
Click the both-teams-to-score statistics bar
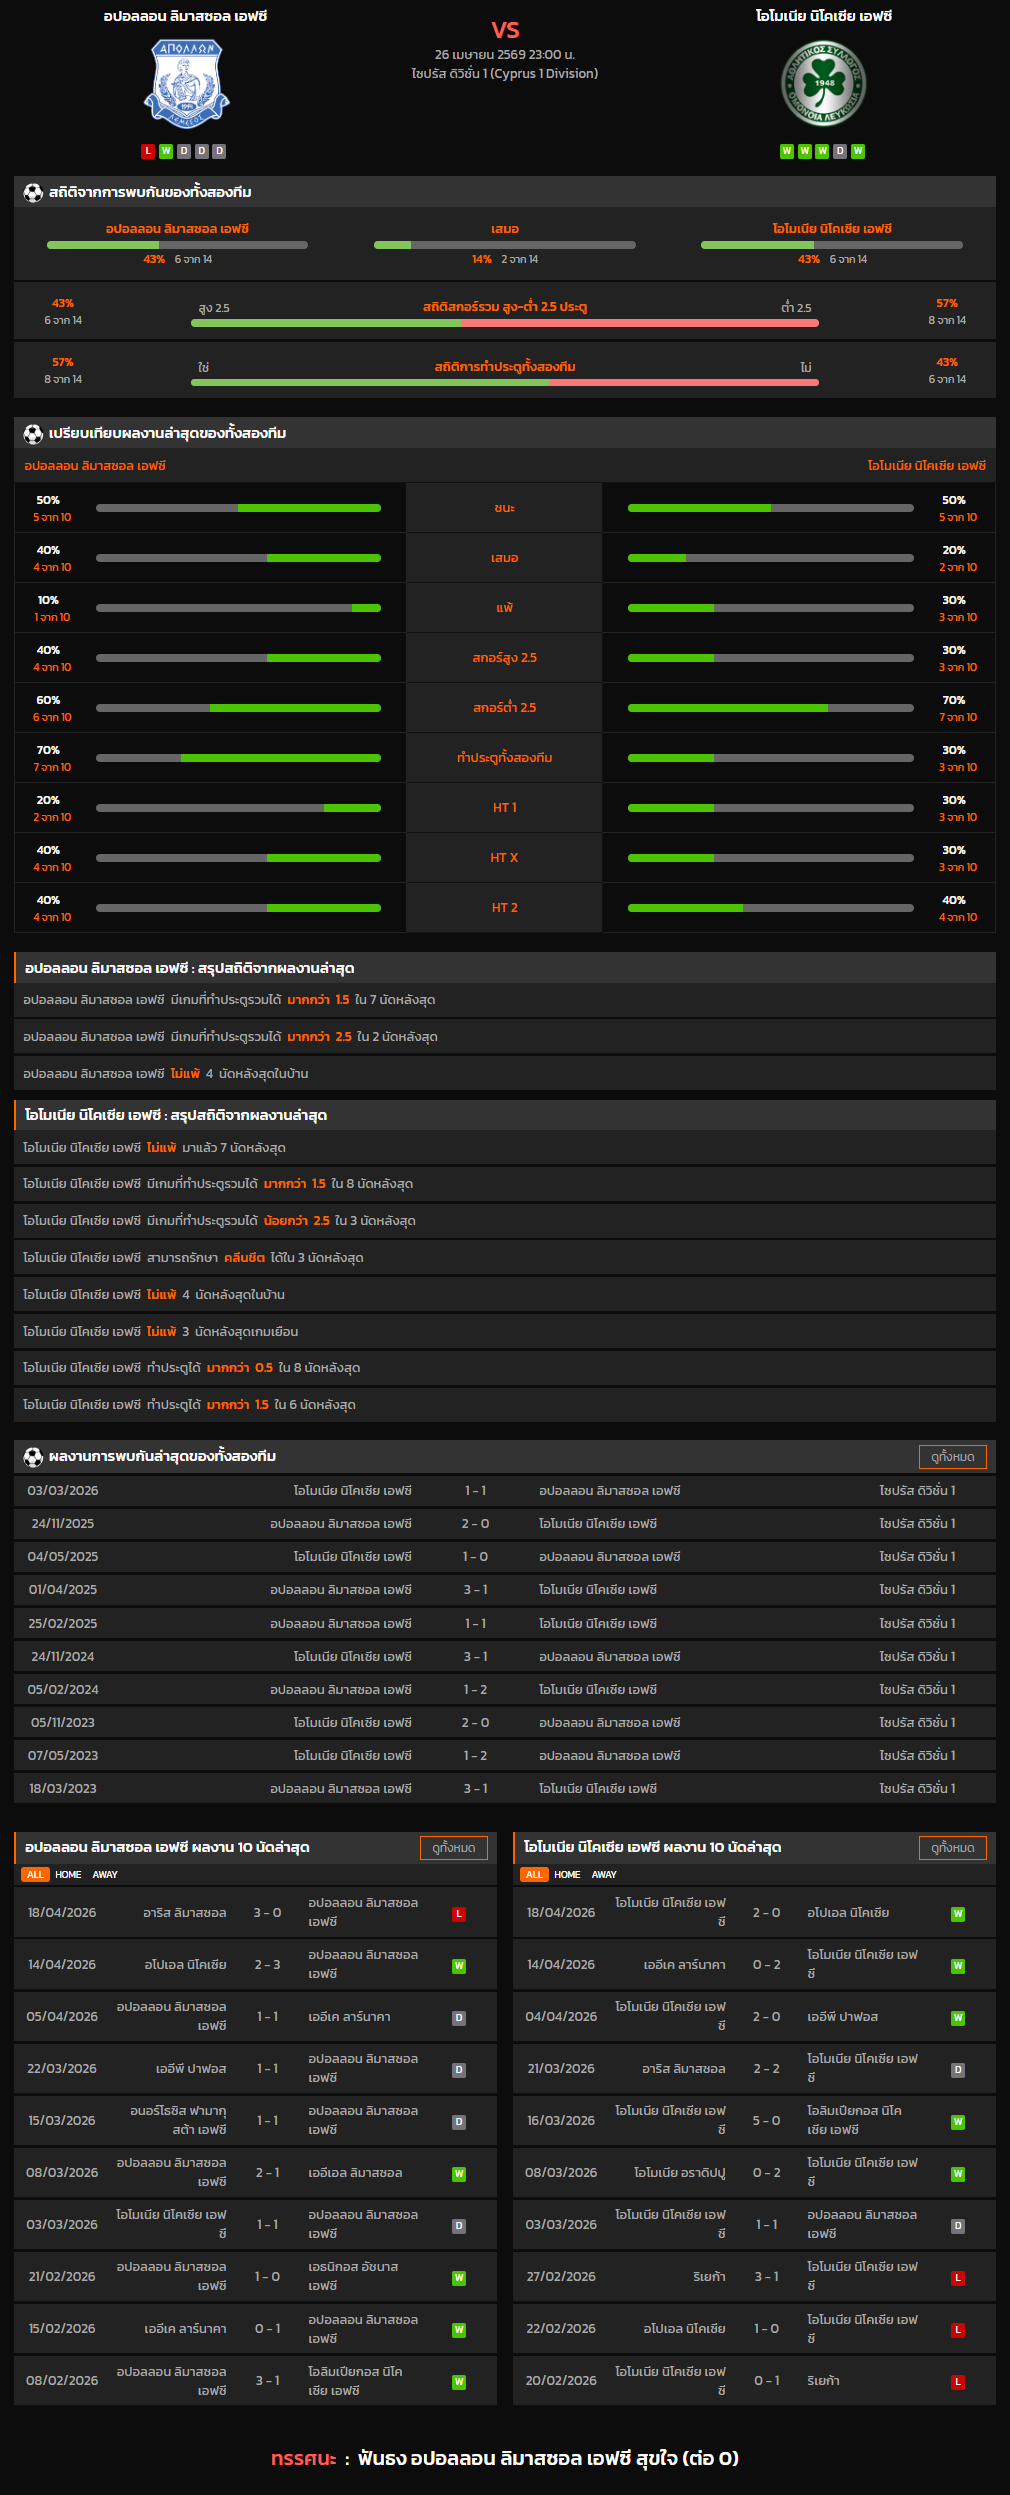505,382
